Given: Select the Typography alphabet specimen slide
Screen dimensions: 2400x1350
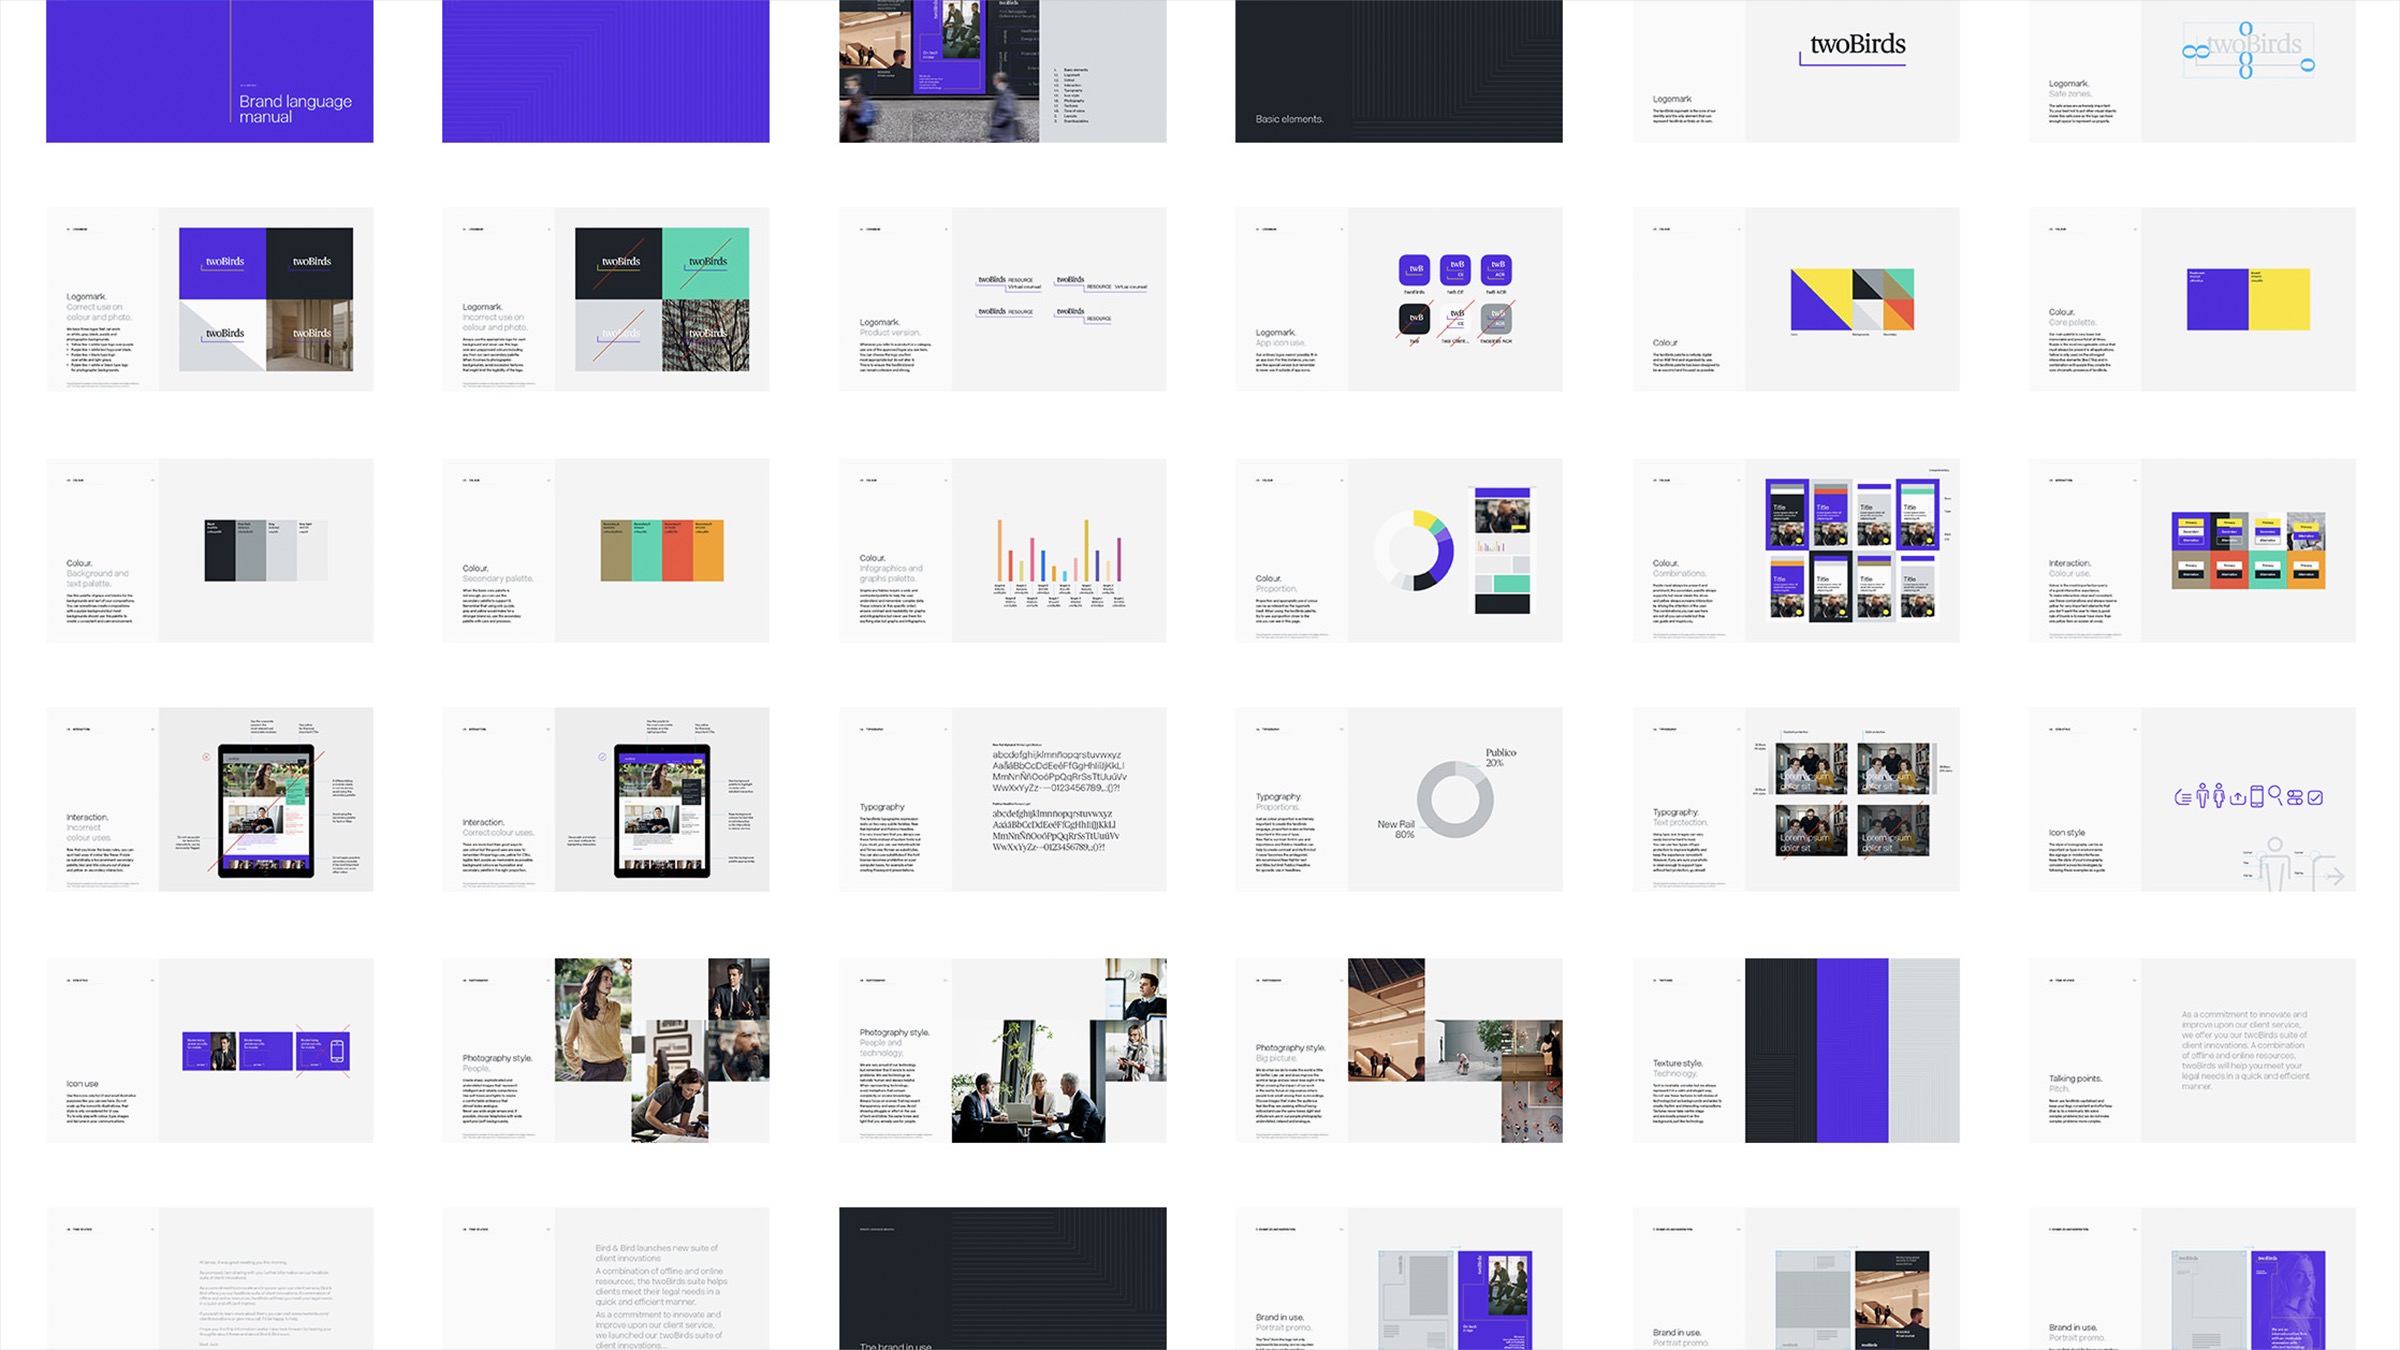Looking at the screenshot, I should [1002, 799].
